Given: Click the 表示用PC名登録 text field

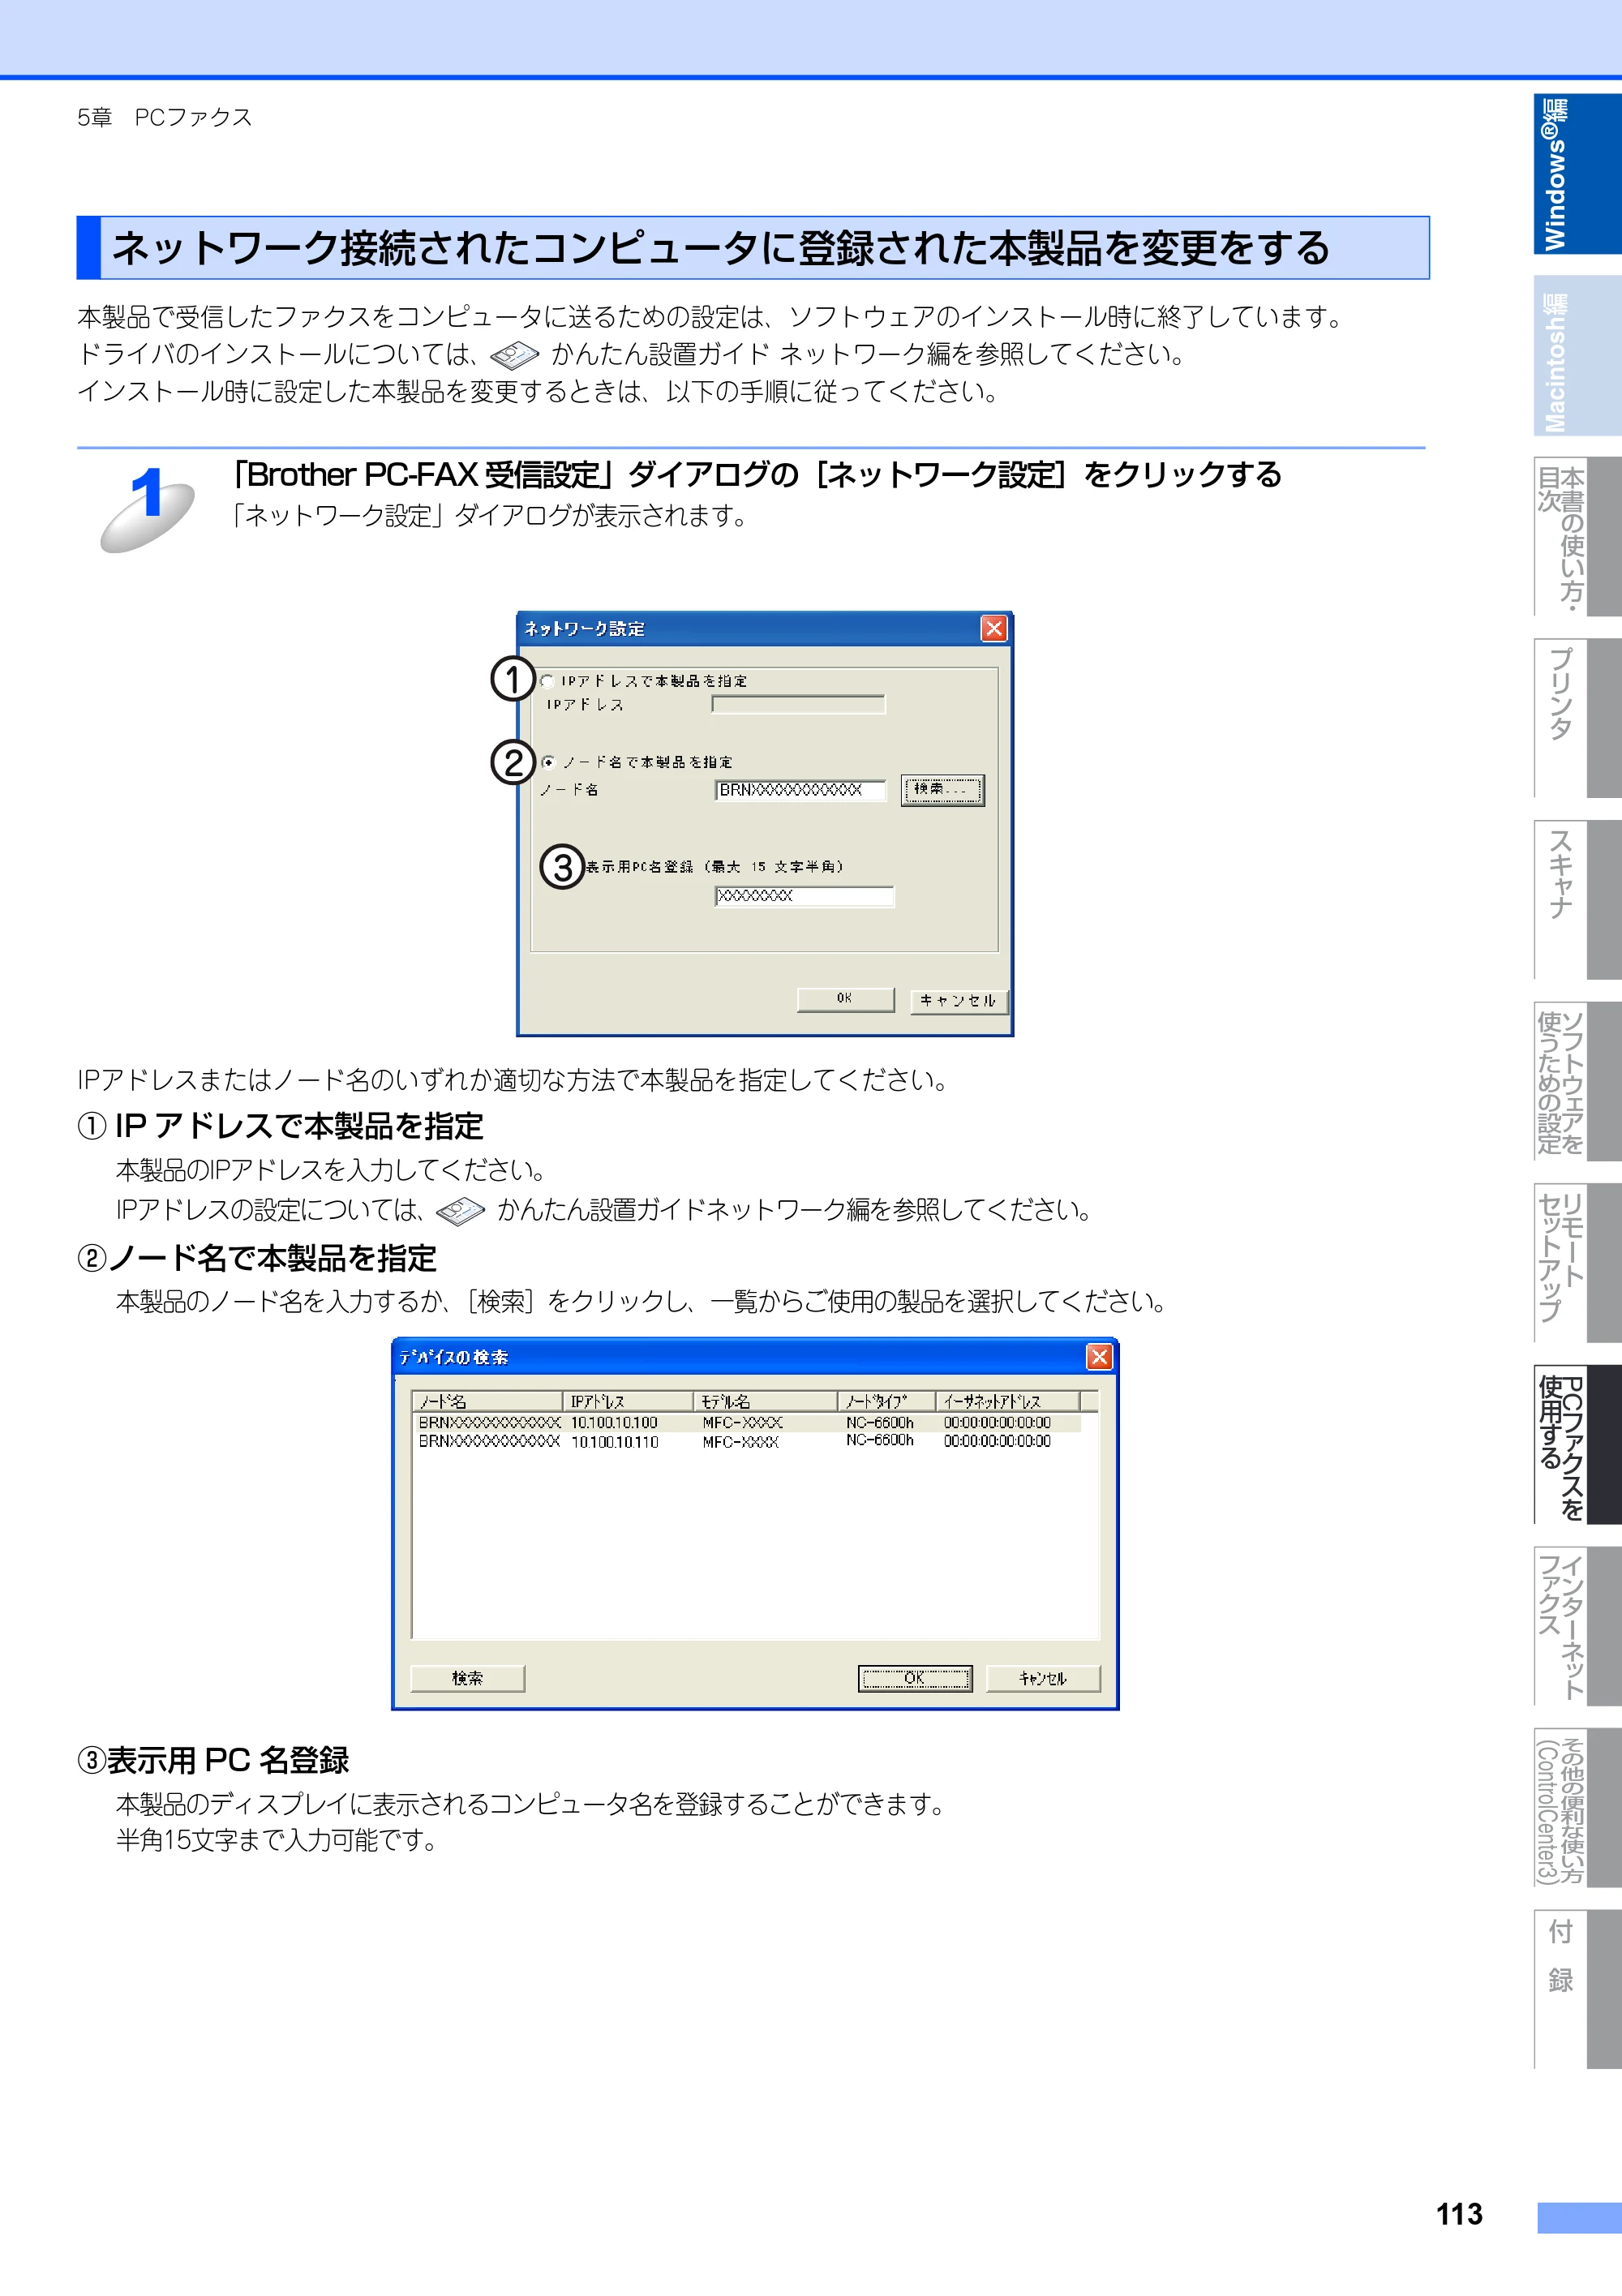Looking at the screenshot, I should pos(804,896).
